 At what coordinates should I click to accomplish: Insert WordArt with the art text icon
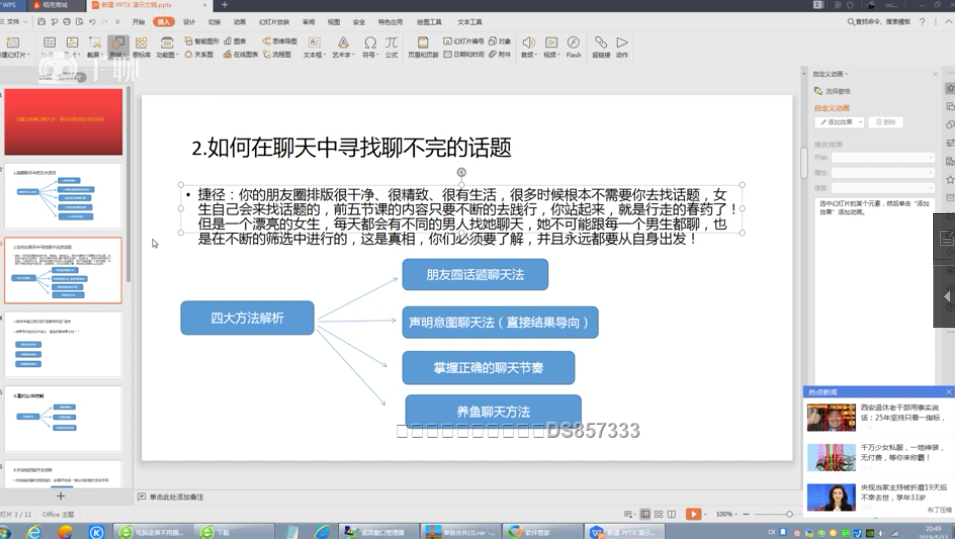(343, 46)
